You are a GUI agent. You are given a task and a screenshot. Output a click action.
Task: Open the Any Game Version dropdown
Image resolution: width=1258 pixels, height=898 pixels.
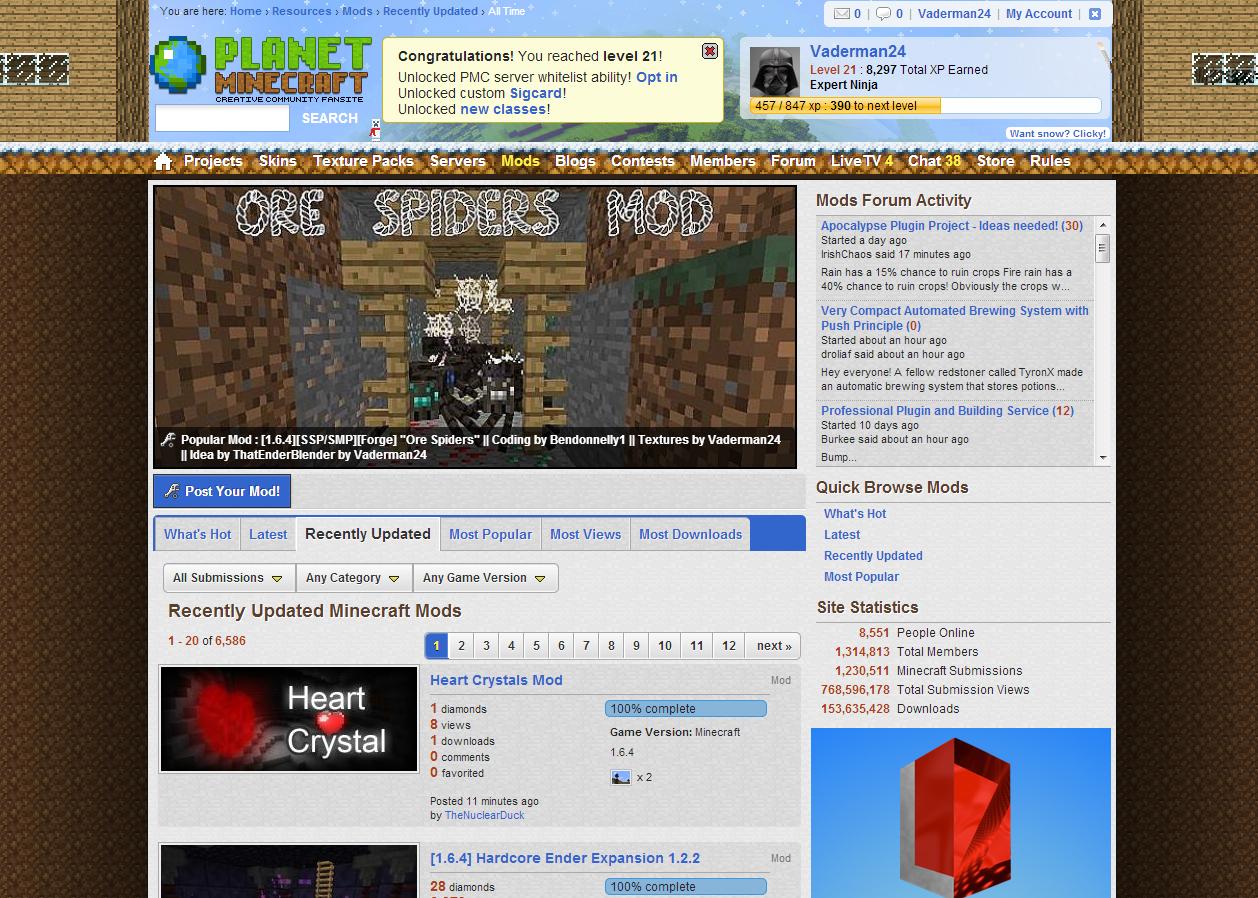point(484,578)
